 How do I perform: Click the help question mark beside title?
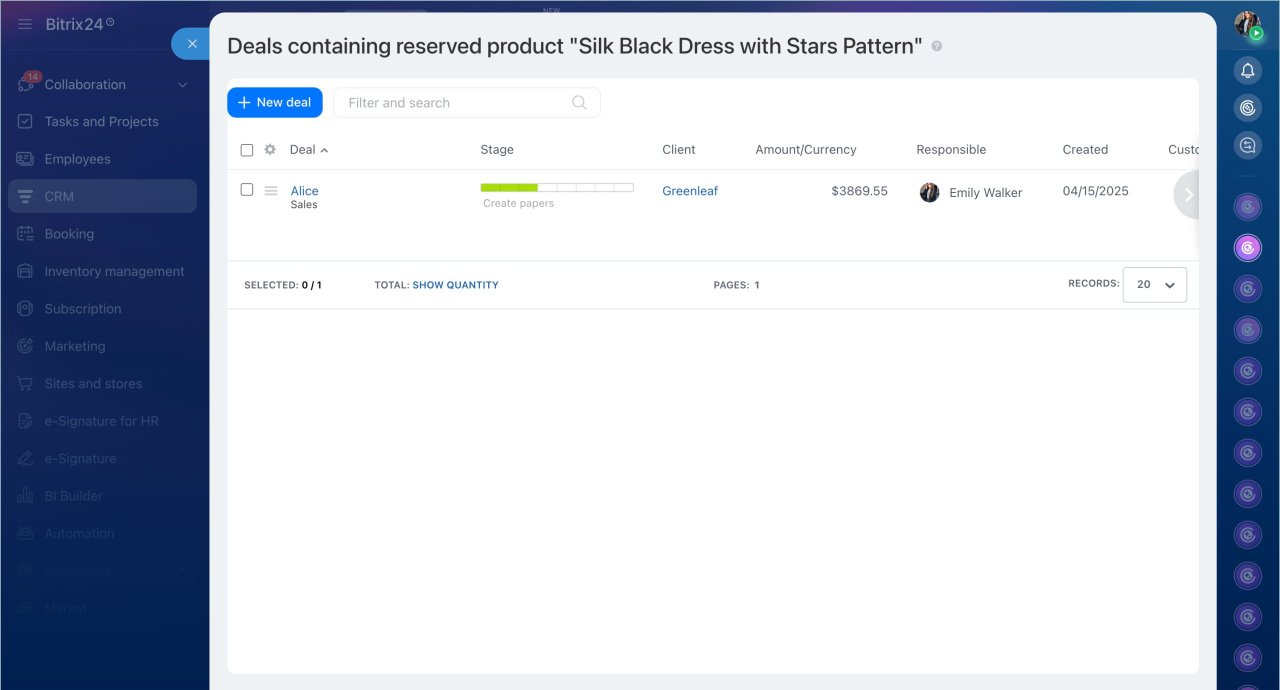pyautogui.click(x=937, y=46)
